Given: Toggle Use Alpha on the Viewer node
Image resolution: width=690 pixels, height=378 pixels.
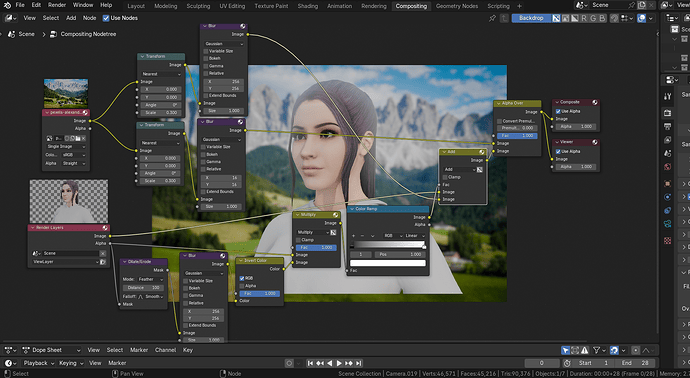Looking at the screenshot, I should coord(558,151).
